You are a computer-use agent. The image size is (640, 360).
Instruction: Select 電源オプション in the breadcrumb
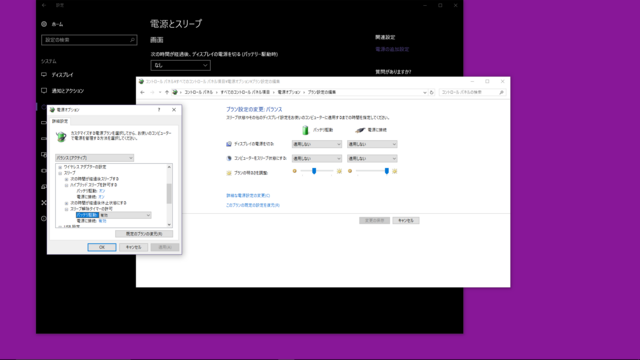pos(289,92)
